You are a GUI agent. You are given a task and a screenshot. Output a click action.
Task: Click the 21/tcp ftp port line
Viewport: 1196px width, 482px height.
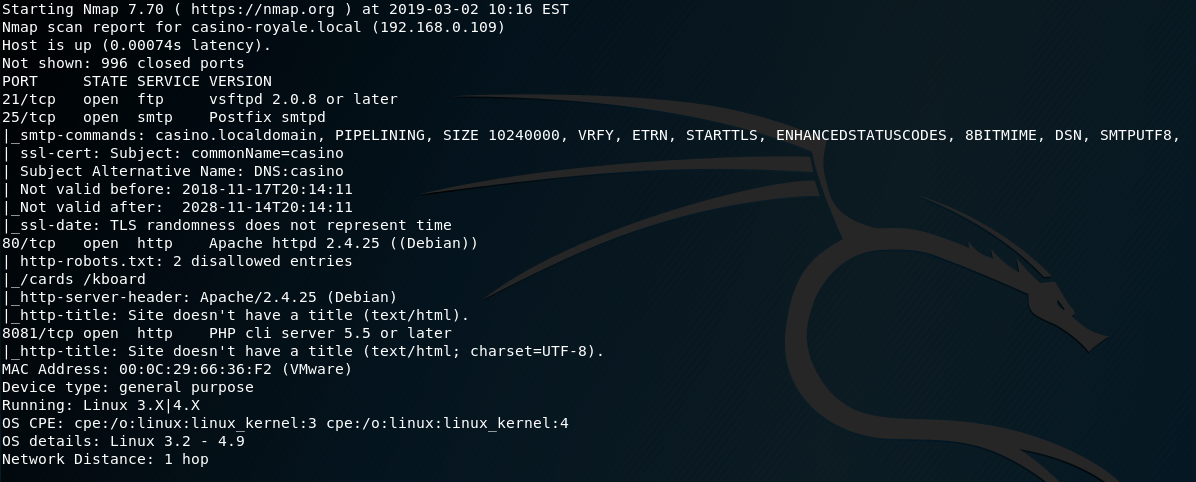pyautogui.click(x=200, y=99)
